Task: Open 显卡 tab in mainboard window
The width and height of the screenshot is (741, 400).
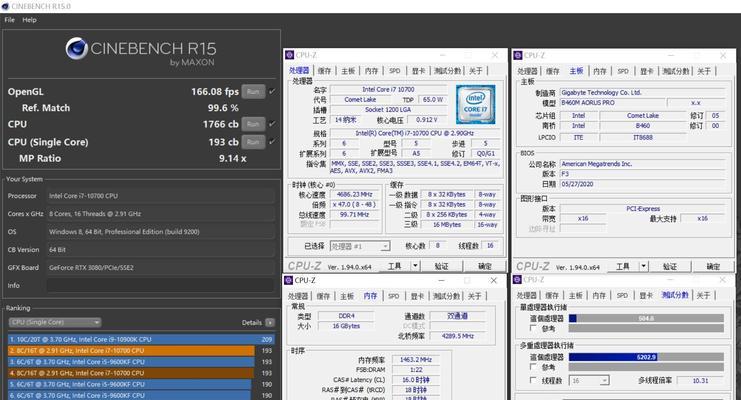Action: [646, 71]
